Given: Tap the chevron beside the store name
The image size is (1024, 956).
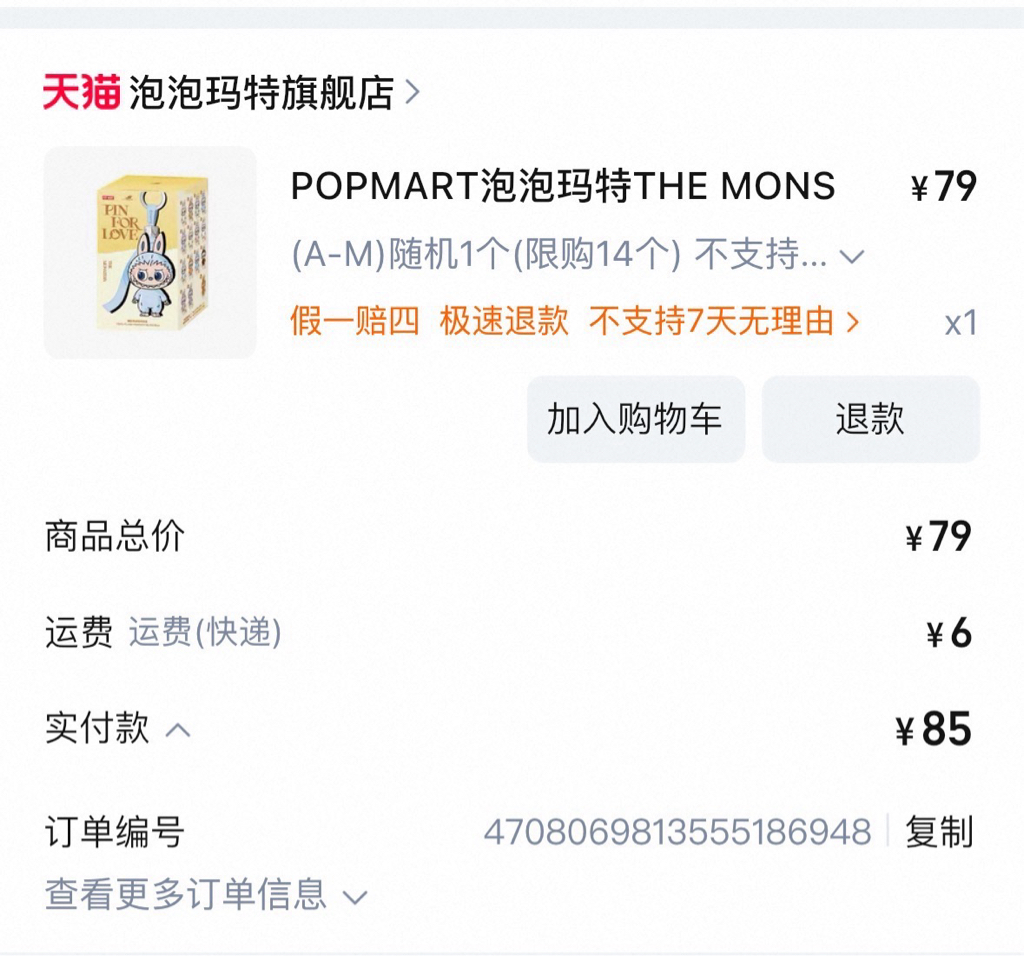Looking at the screenshot, I should click(412, 92).
